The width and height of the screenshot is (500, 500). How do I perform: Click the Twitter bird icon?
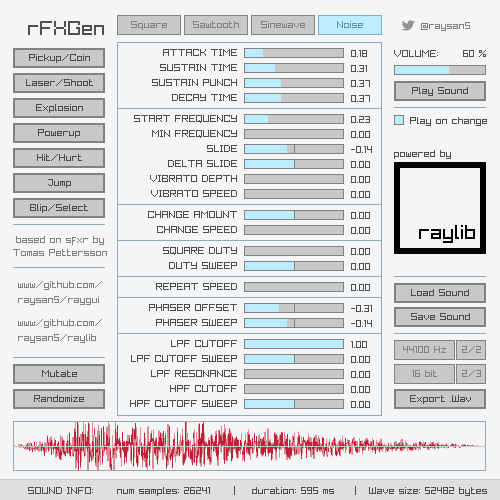tap(408, 25)
